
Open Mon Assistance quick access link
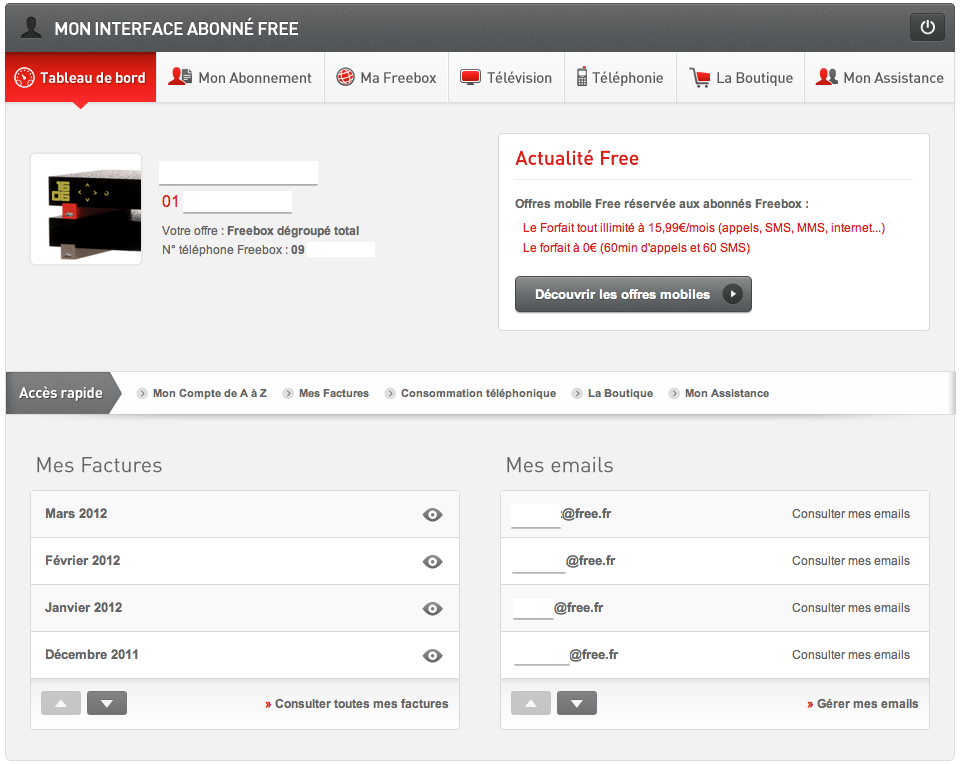[727, 394]
